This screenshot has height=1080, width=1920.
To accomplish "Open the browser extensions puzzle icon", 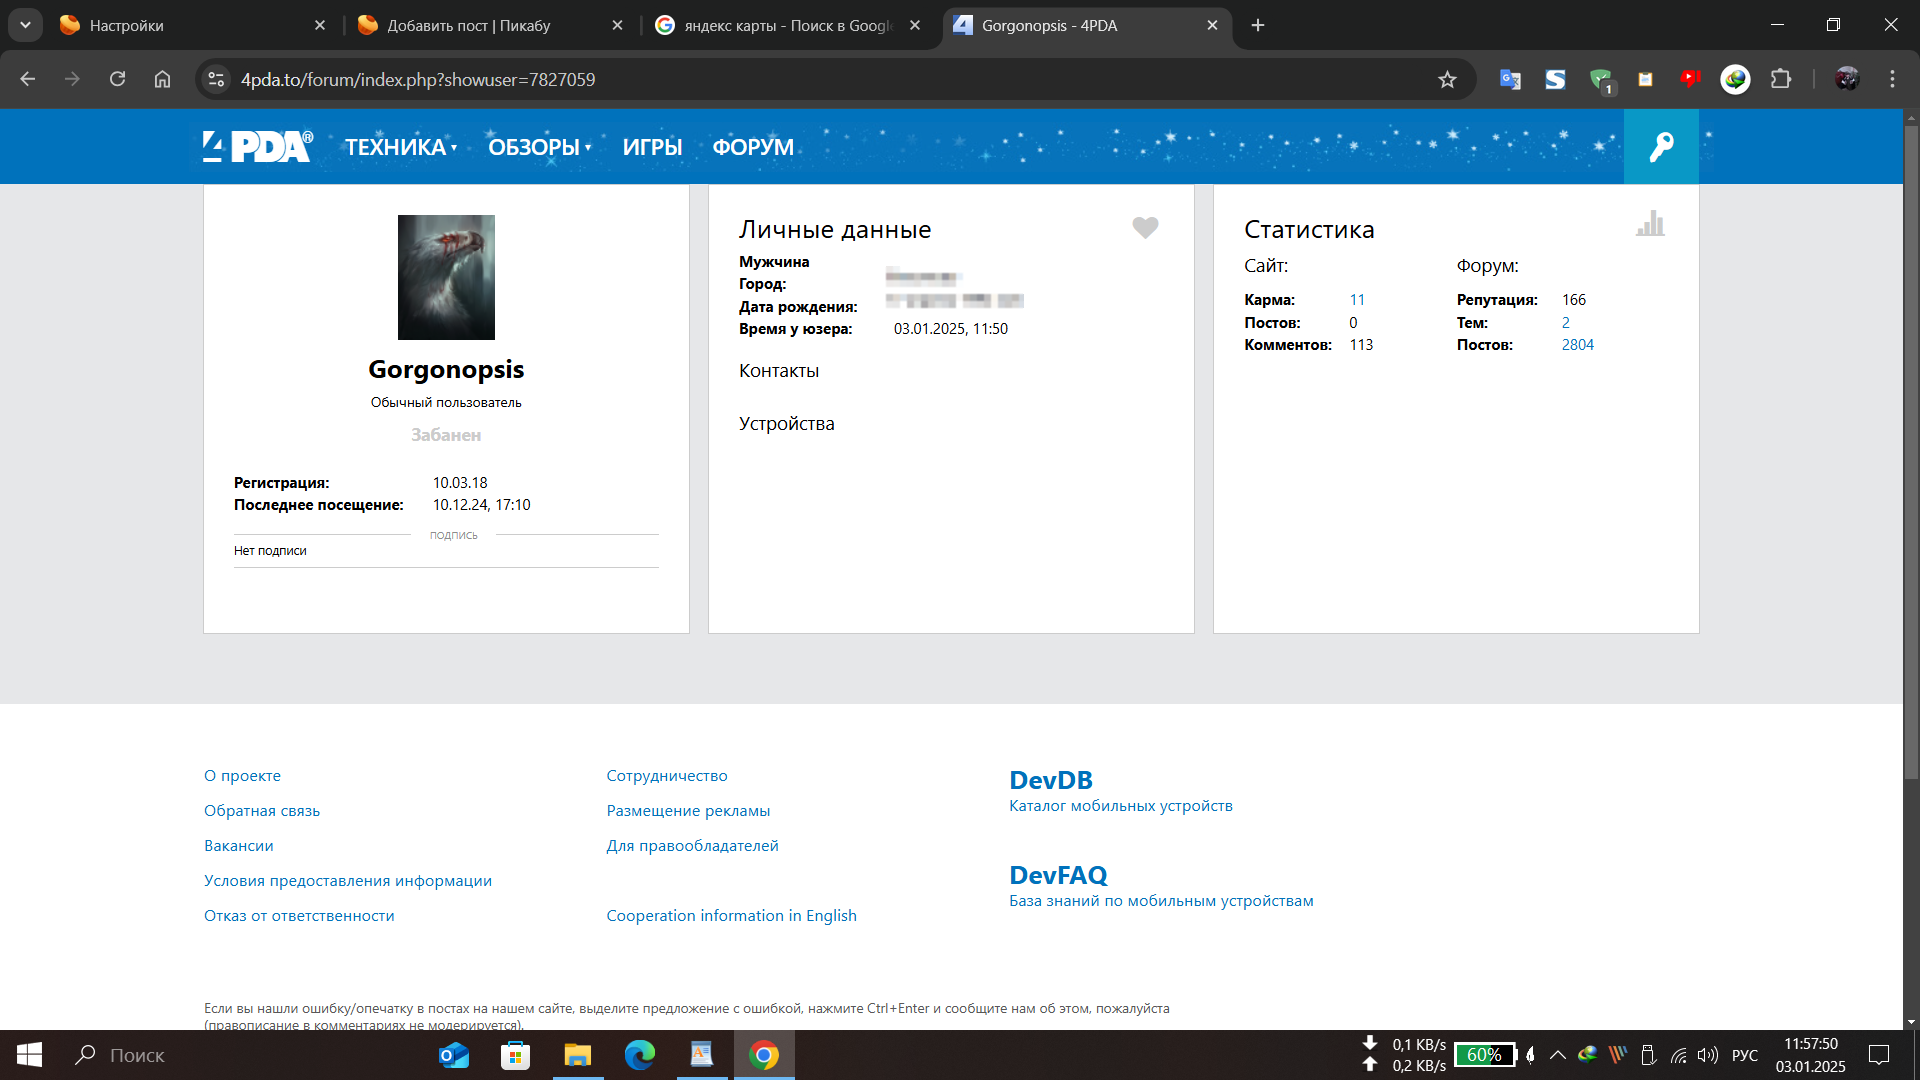I will click(x=1781, y=79).
